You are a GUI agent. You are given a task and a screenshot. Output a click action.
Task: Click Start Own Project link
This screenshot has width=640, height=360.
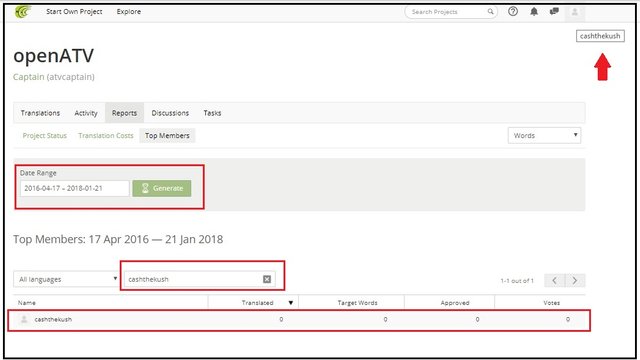74,11
